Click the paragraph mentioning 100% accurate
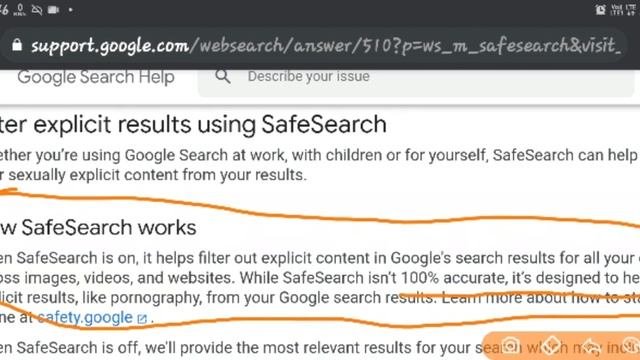 pyautogui.click(x=320, y=288)
